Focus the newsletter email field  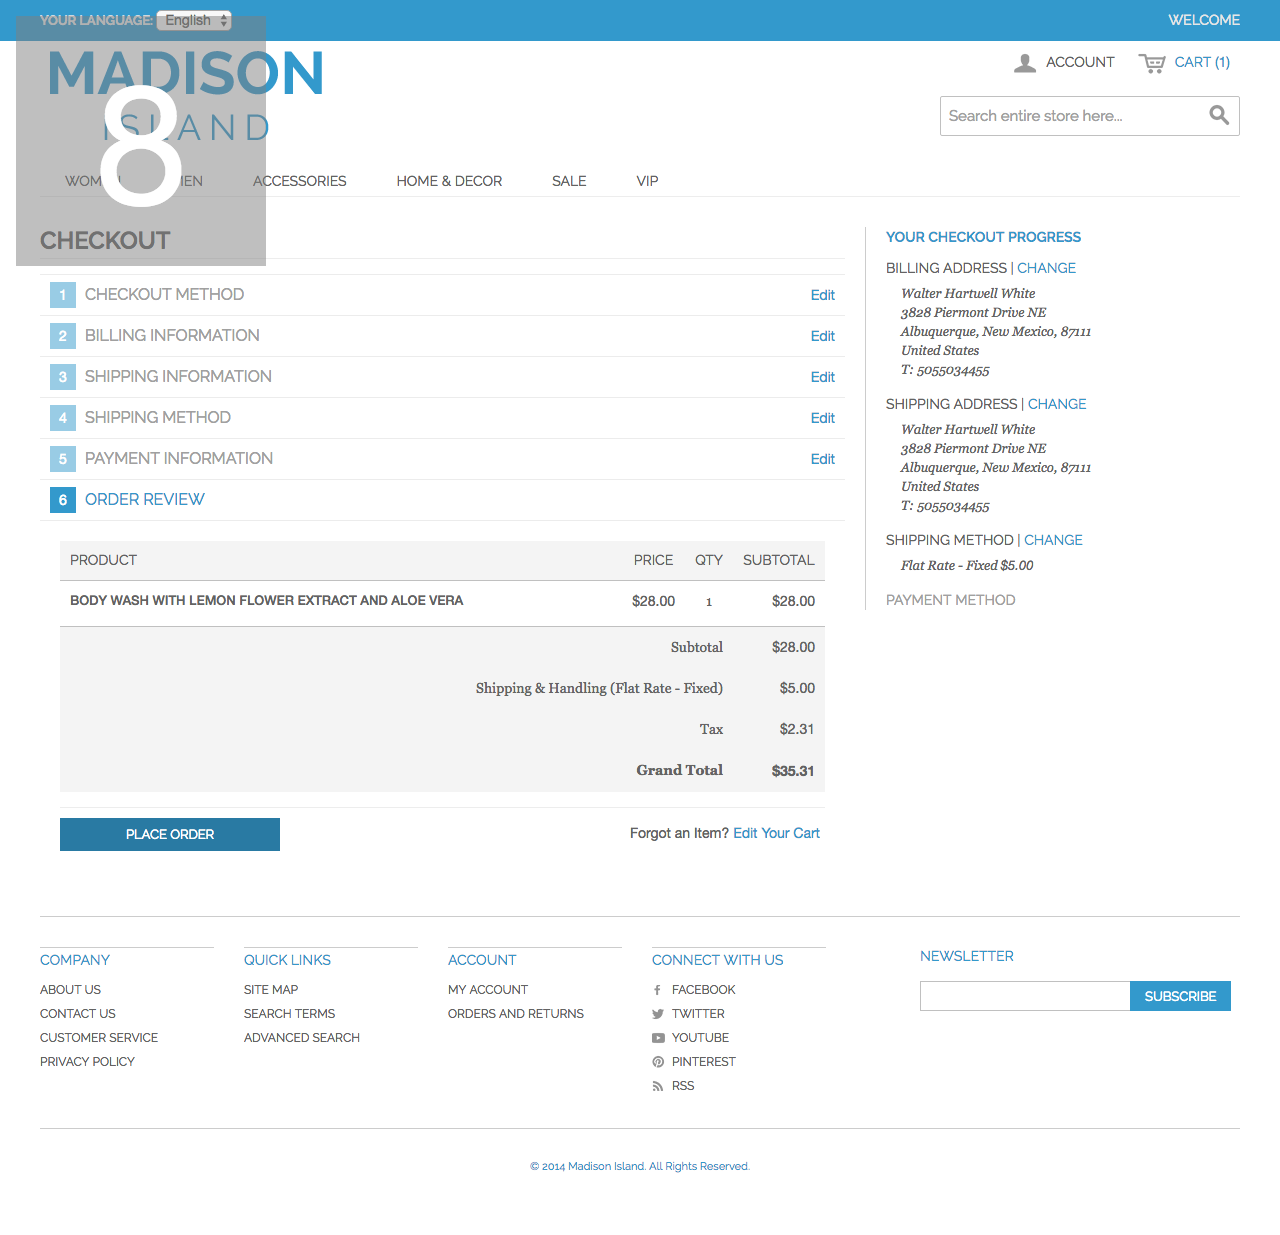click(1025, 996)
